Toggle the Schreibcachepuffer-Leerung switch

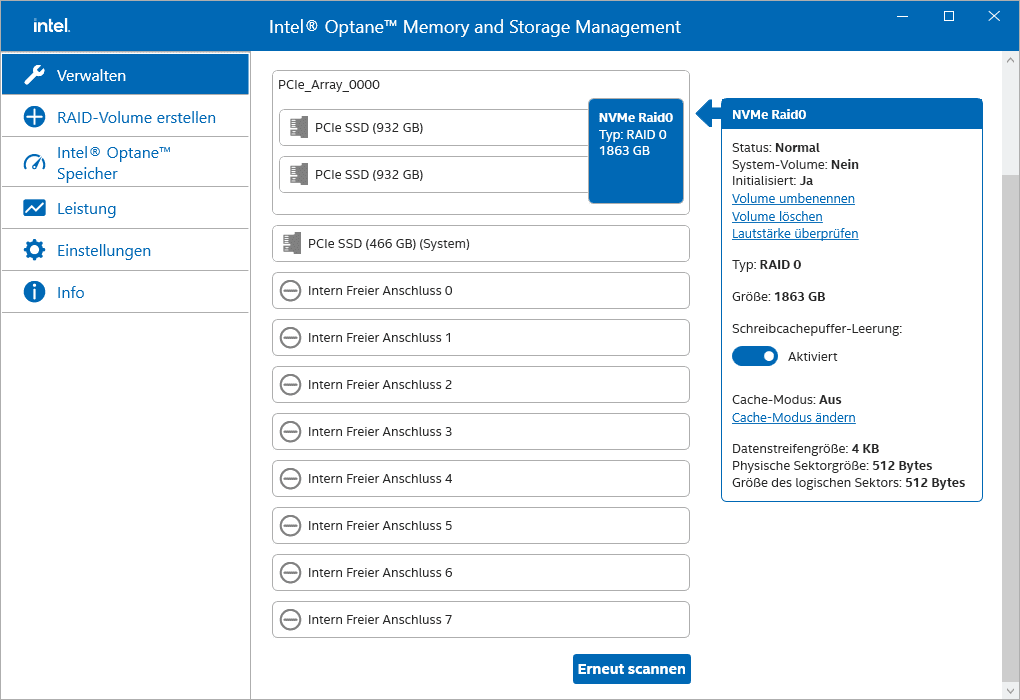click(755, 356)
